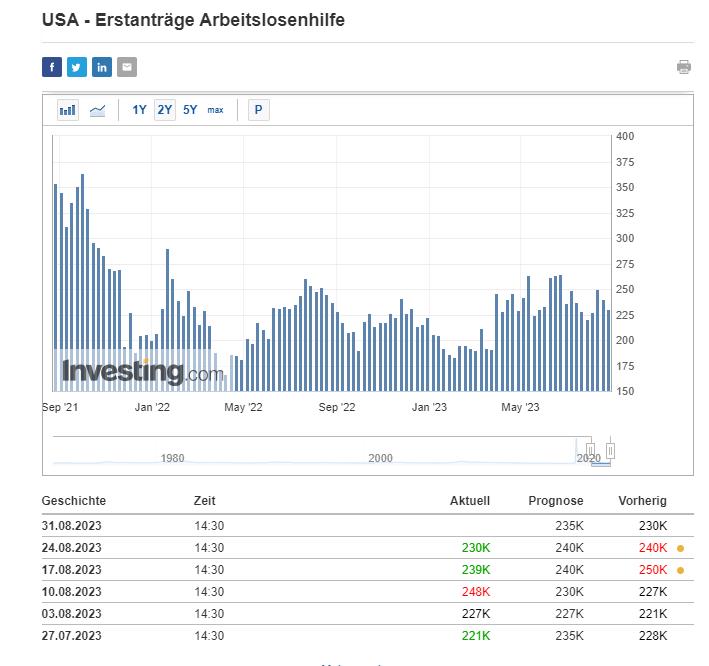Click the Prognose column header

tap(556, 501)
